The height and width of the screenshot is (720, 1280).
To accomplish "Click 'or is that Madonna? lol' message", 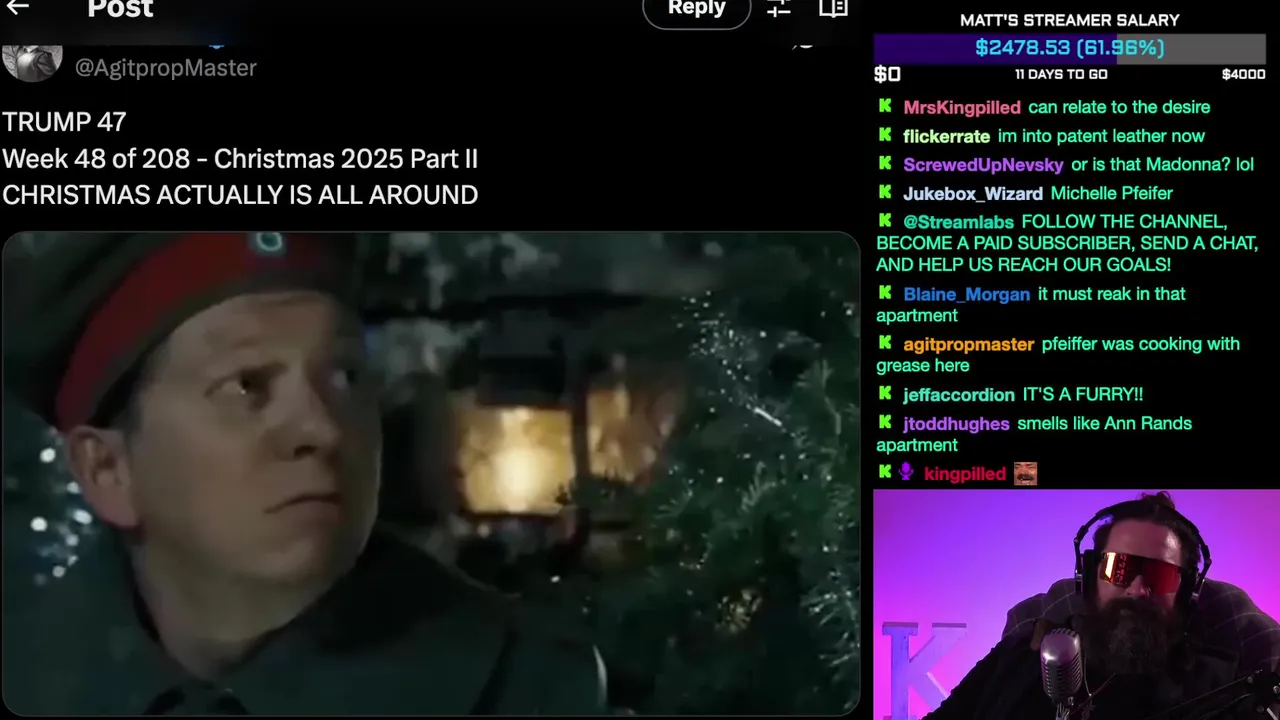I will [x=1162, y=165].
